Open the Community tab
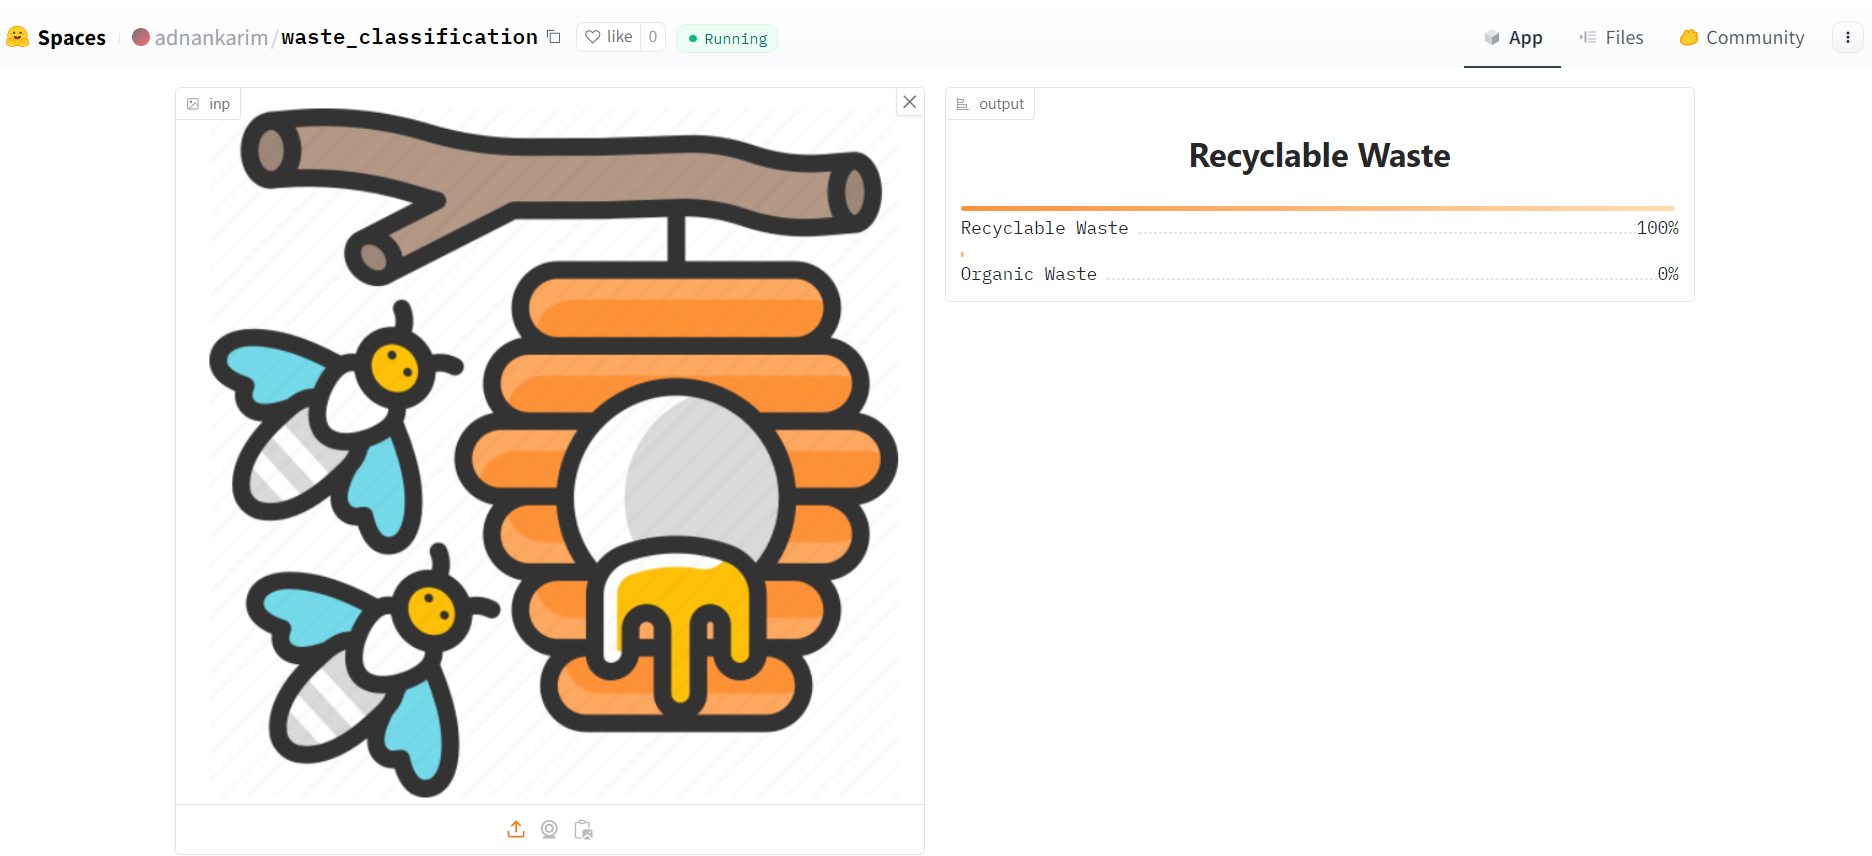Viewport: 1872px width, 856px height. pyautogui.click(x=1741, y=37)
